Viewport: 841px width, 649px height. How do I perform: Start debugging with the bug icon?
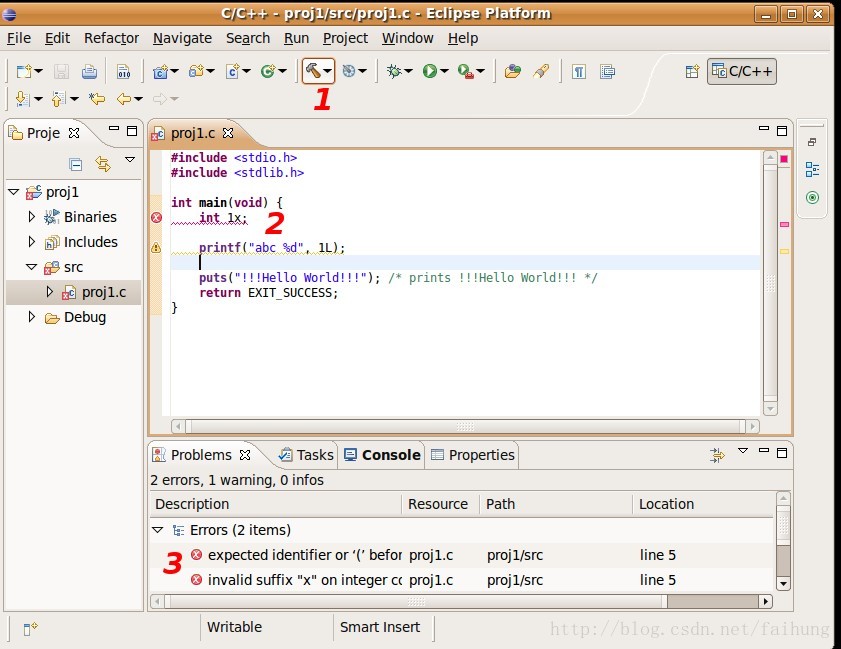[394, 71]
